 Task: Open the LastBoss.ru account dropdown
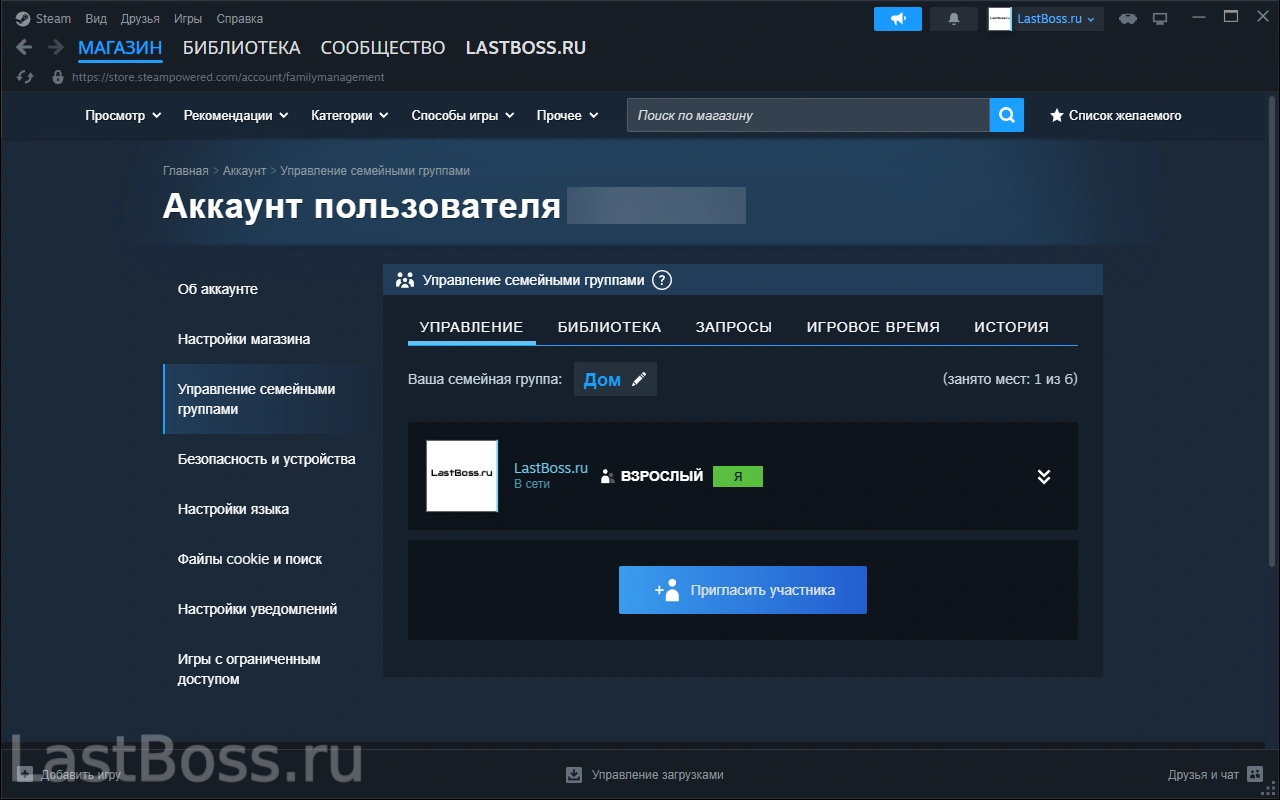point(1046,19)
